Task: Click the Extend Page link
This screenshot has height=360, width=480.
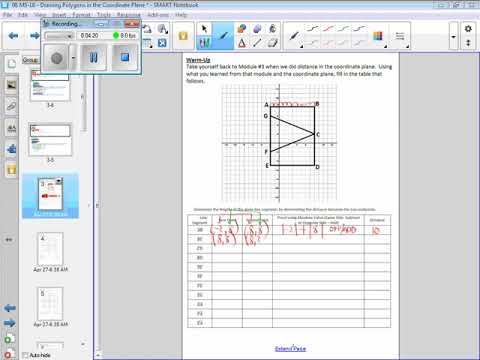Action: pos(290,349)
